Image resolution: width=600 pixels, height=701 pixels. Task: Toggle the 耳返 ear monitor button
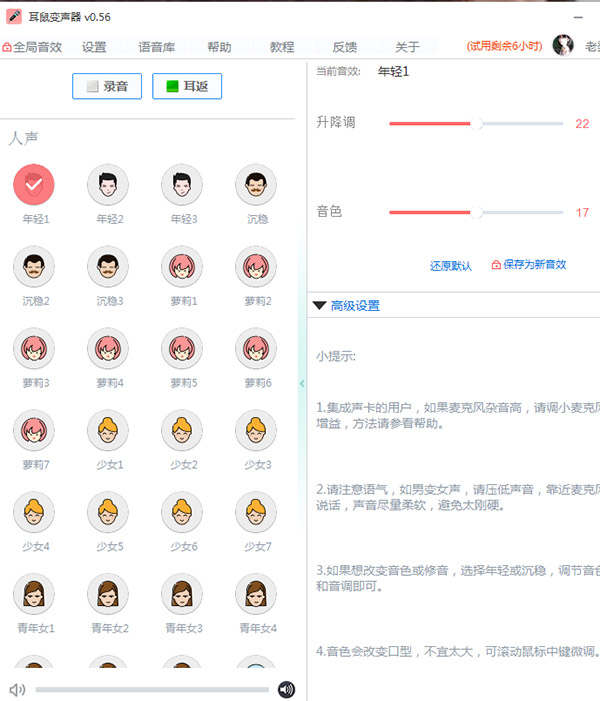click(x=187, y=86)
